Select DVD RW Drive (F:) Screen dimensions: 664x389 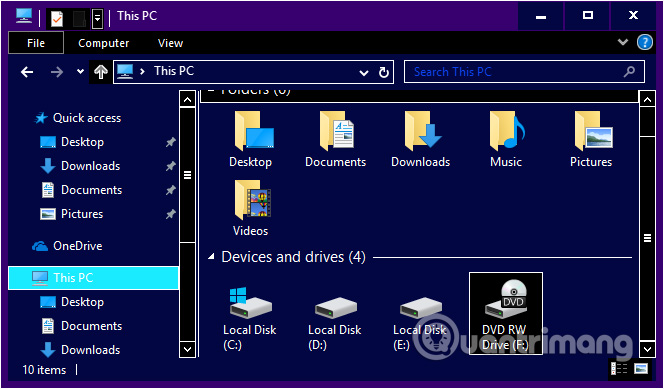pyautogui.click(x=506, y=313)
